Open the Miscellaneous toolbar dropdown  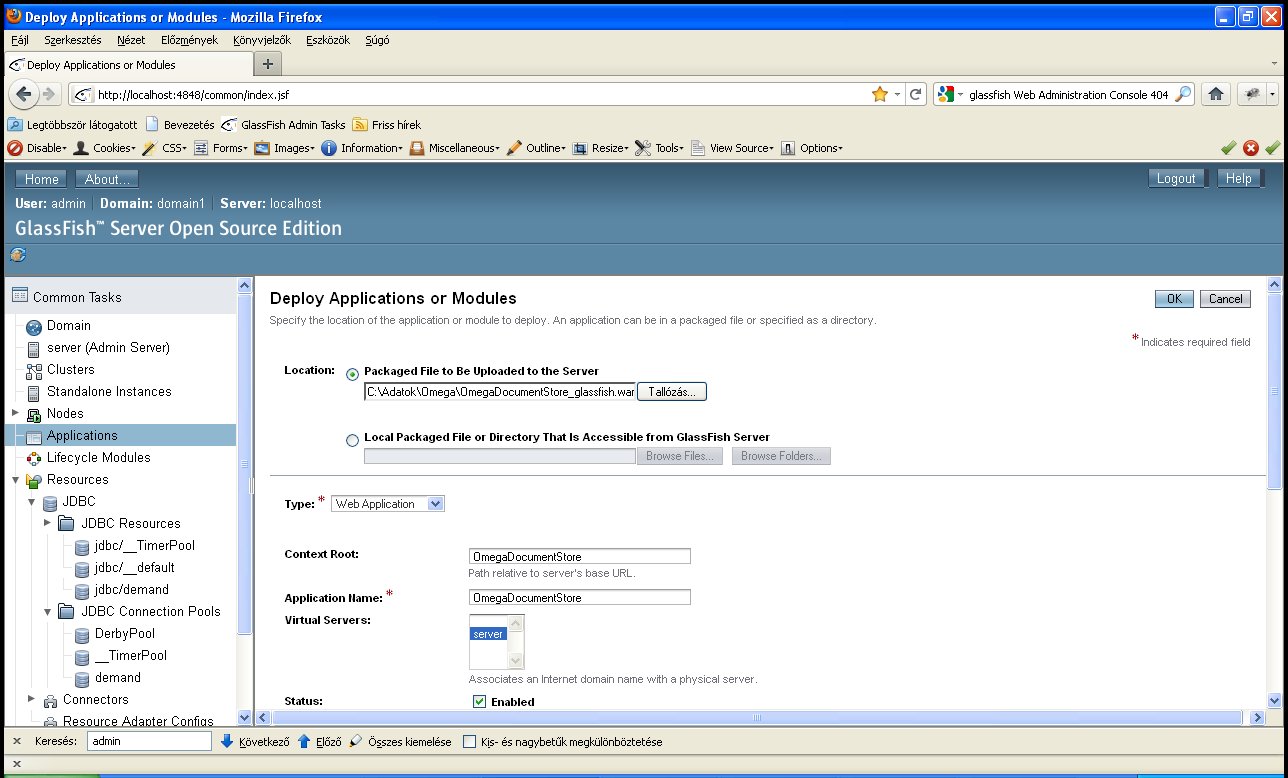(454, 148)
